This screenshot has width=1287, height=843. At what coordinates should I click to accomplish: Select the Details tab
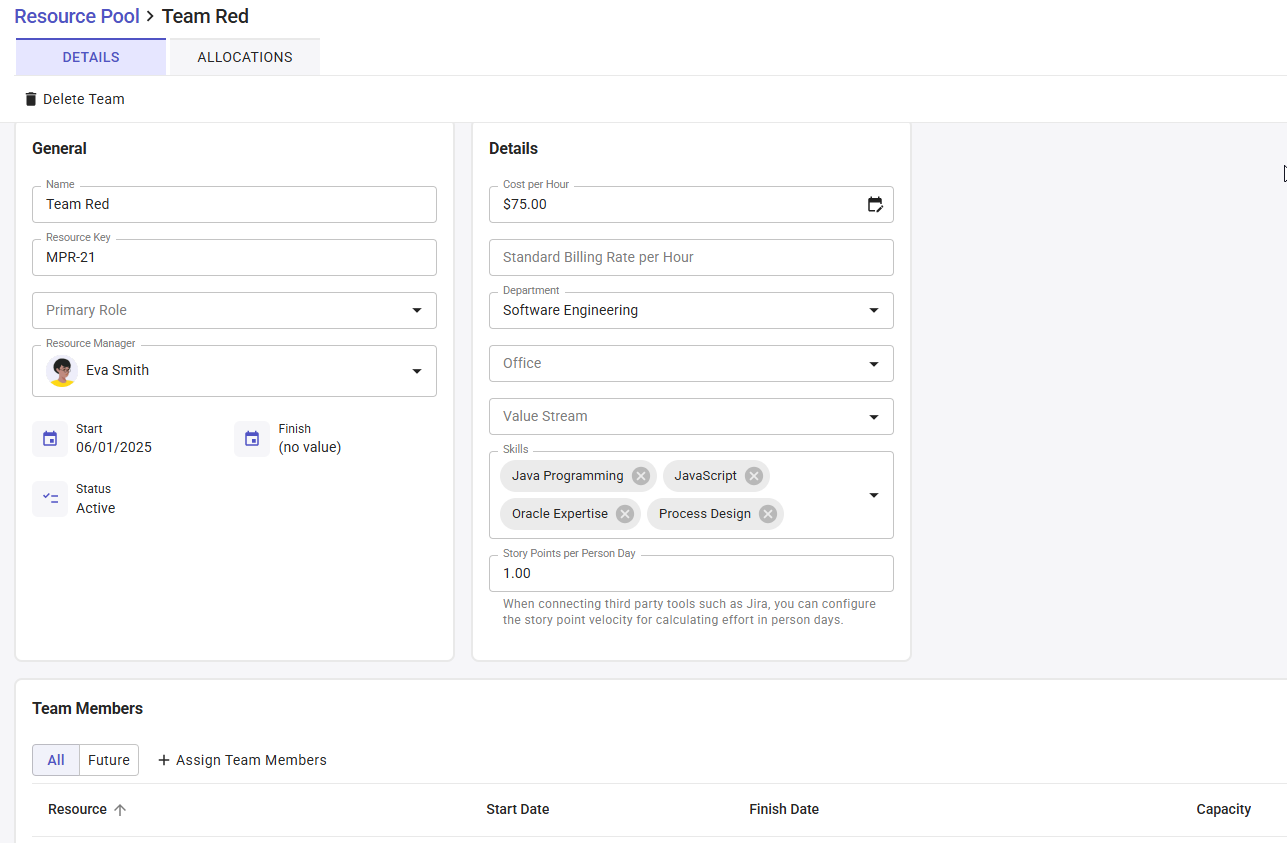pos(91,57)
